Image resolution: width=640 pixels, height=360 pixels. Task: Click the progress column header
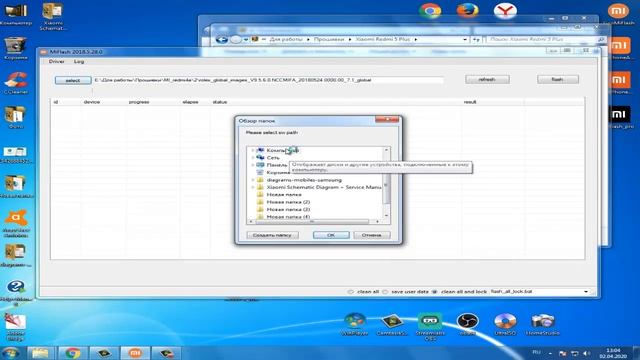139,102
